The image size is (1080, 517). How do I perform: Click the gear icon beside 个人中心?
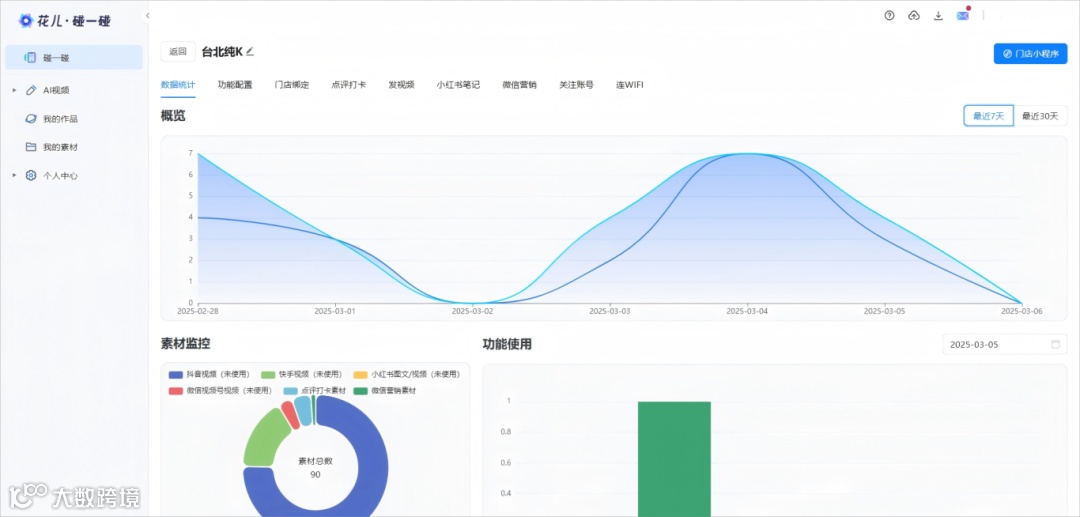coord(30,176)
